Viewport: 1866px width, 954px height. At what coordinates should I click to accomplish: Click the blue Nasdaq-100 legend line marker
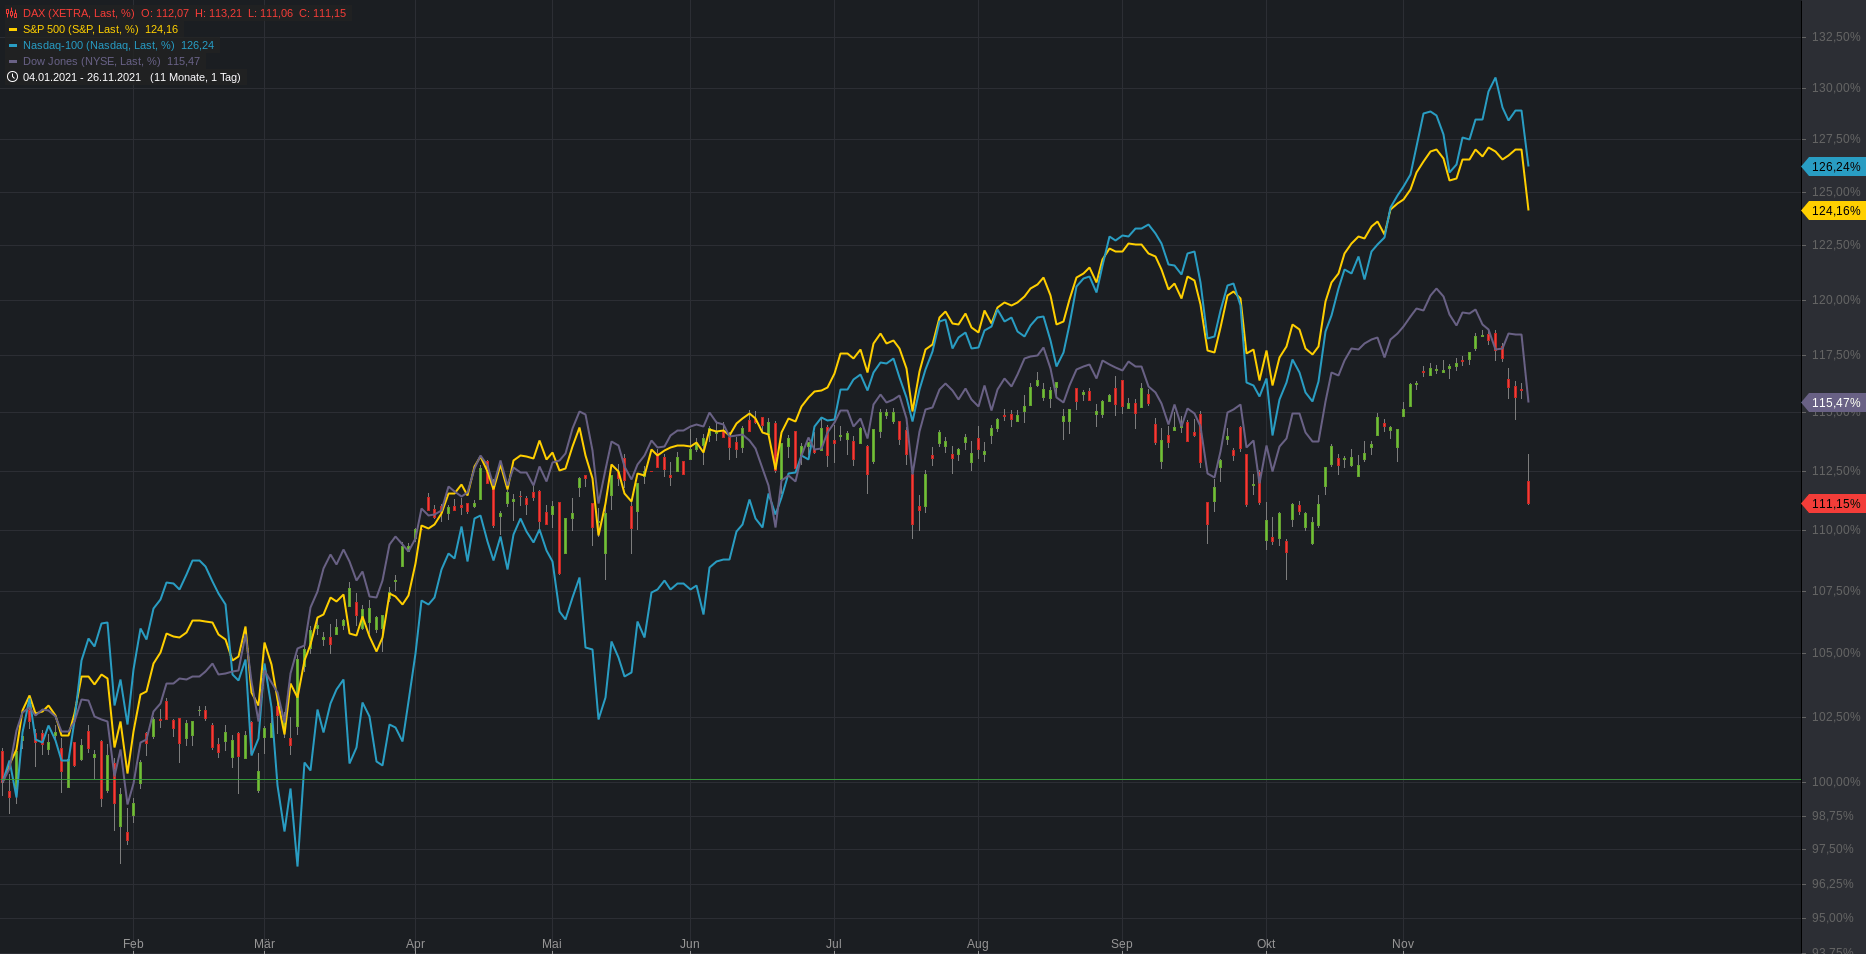(13, 45)
